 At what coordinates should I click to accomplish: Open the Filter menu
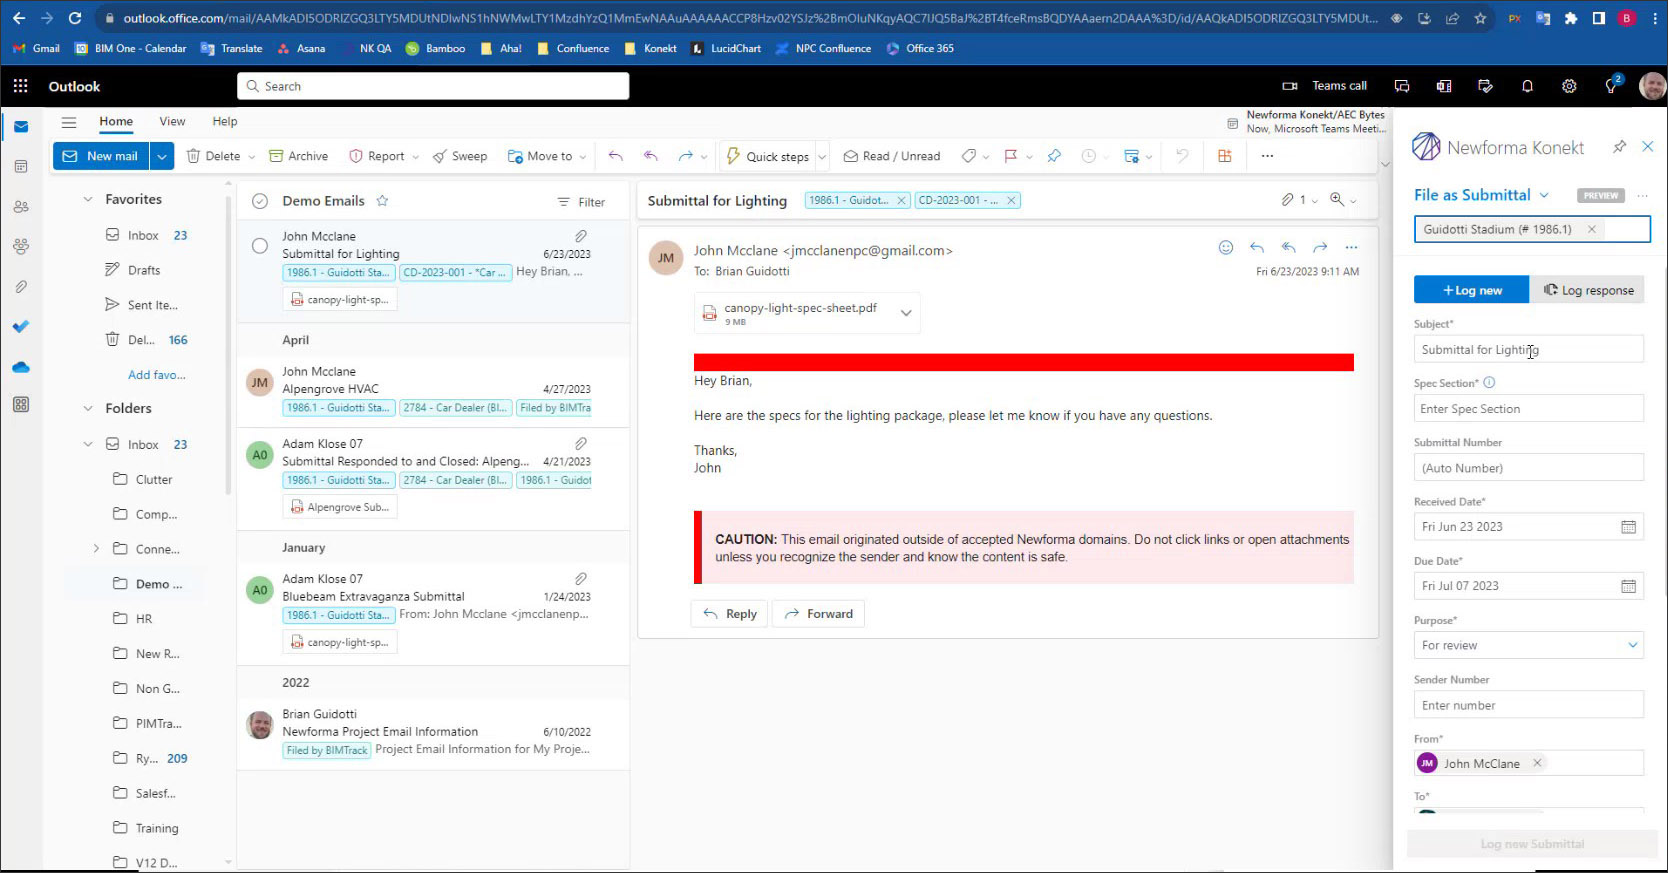pos(581,202)
